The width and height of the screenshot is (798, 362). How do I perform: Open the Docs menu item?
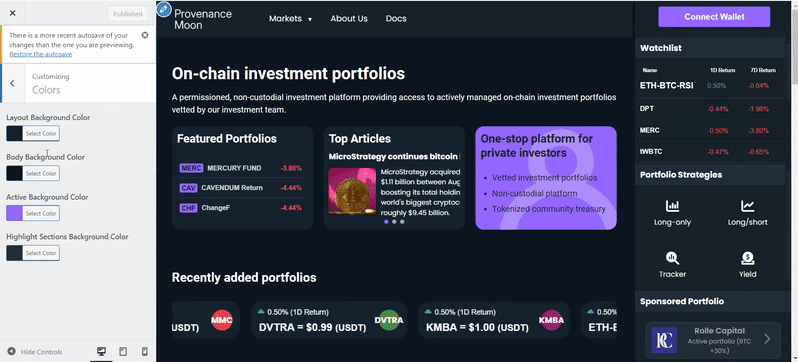(x=396, y=19)
